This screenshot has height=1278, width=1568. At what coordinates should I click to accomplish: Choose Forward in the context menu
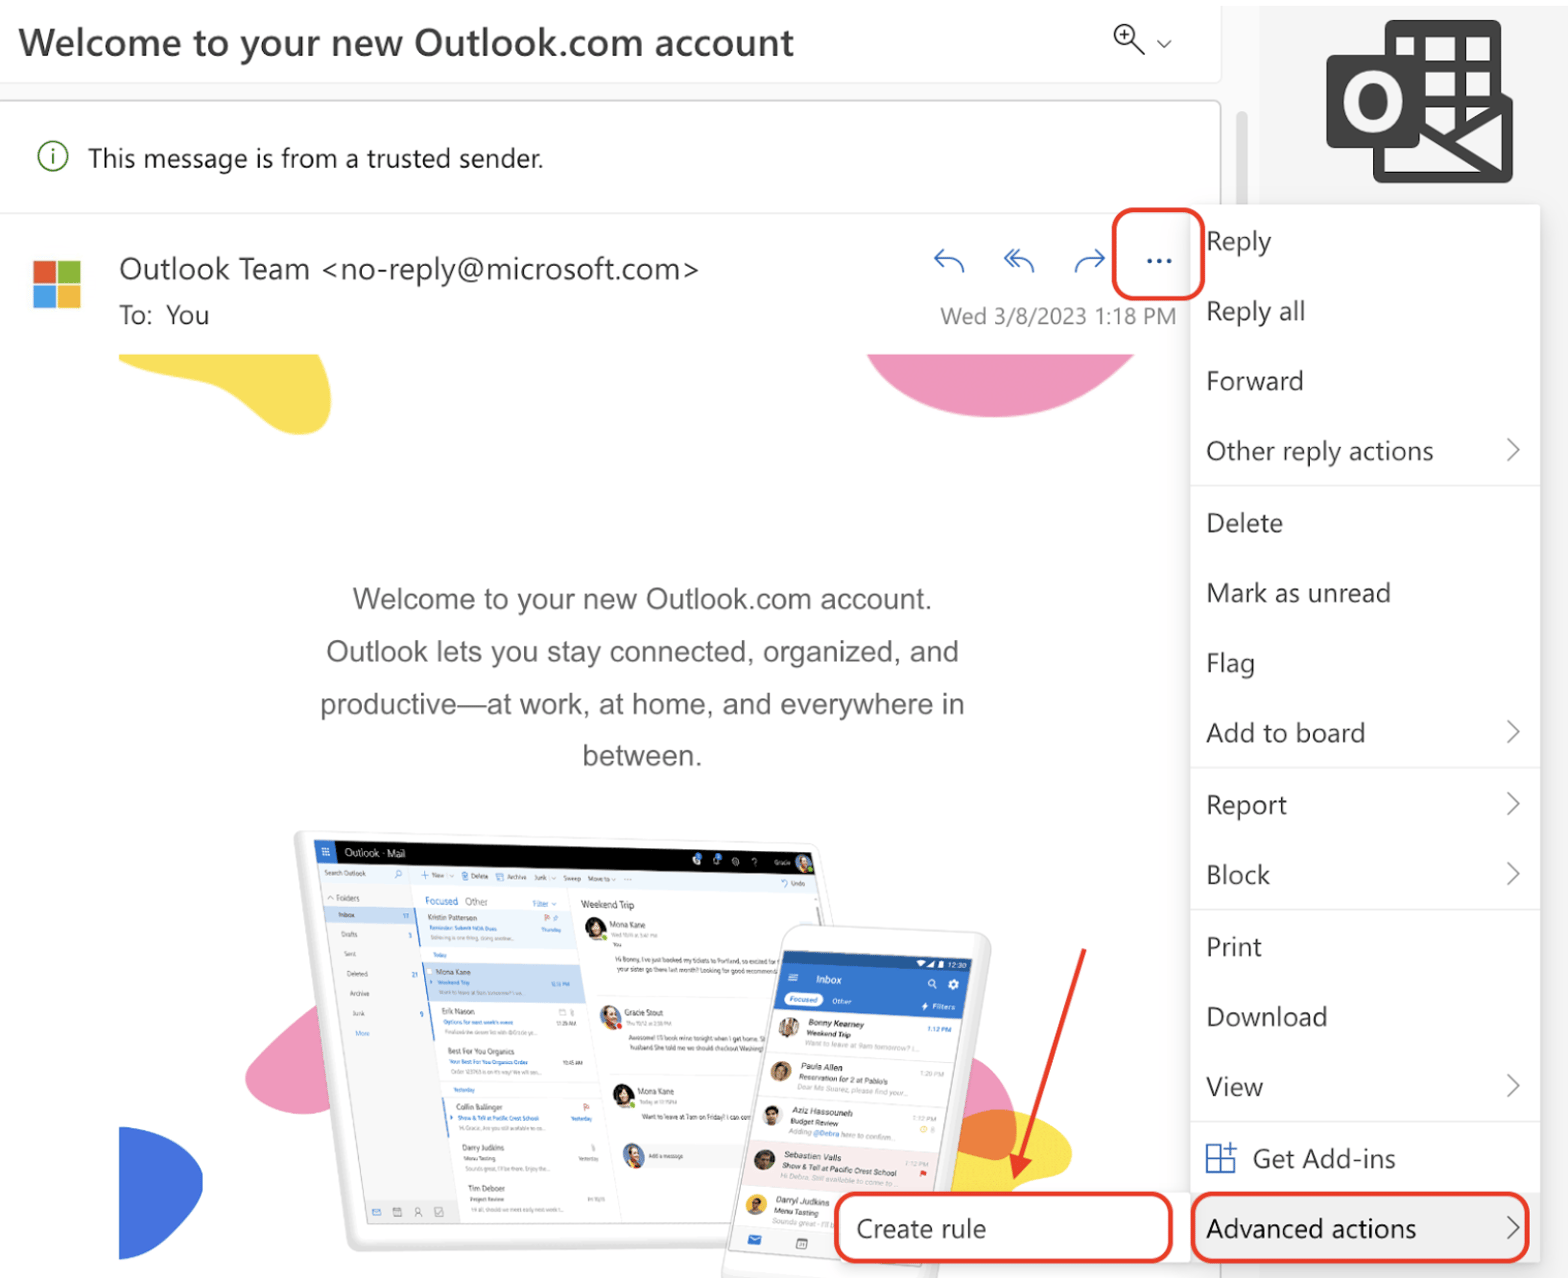(1364, 382)
